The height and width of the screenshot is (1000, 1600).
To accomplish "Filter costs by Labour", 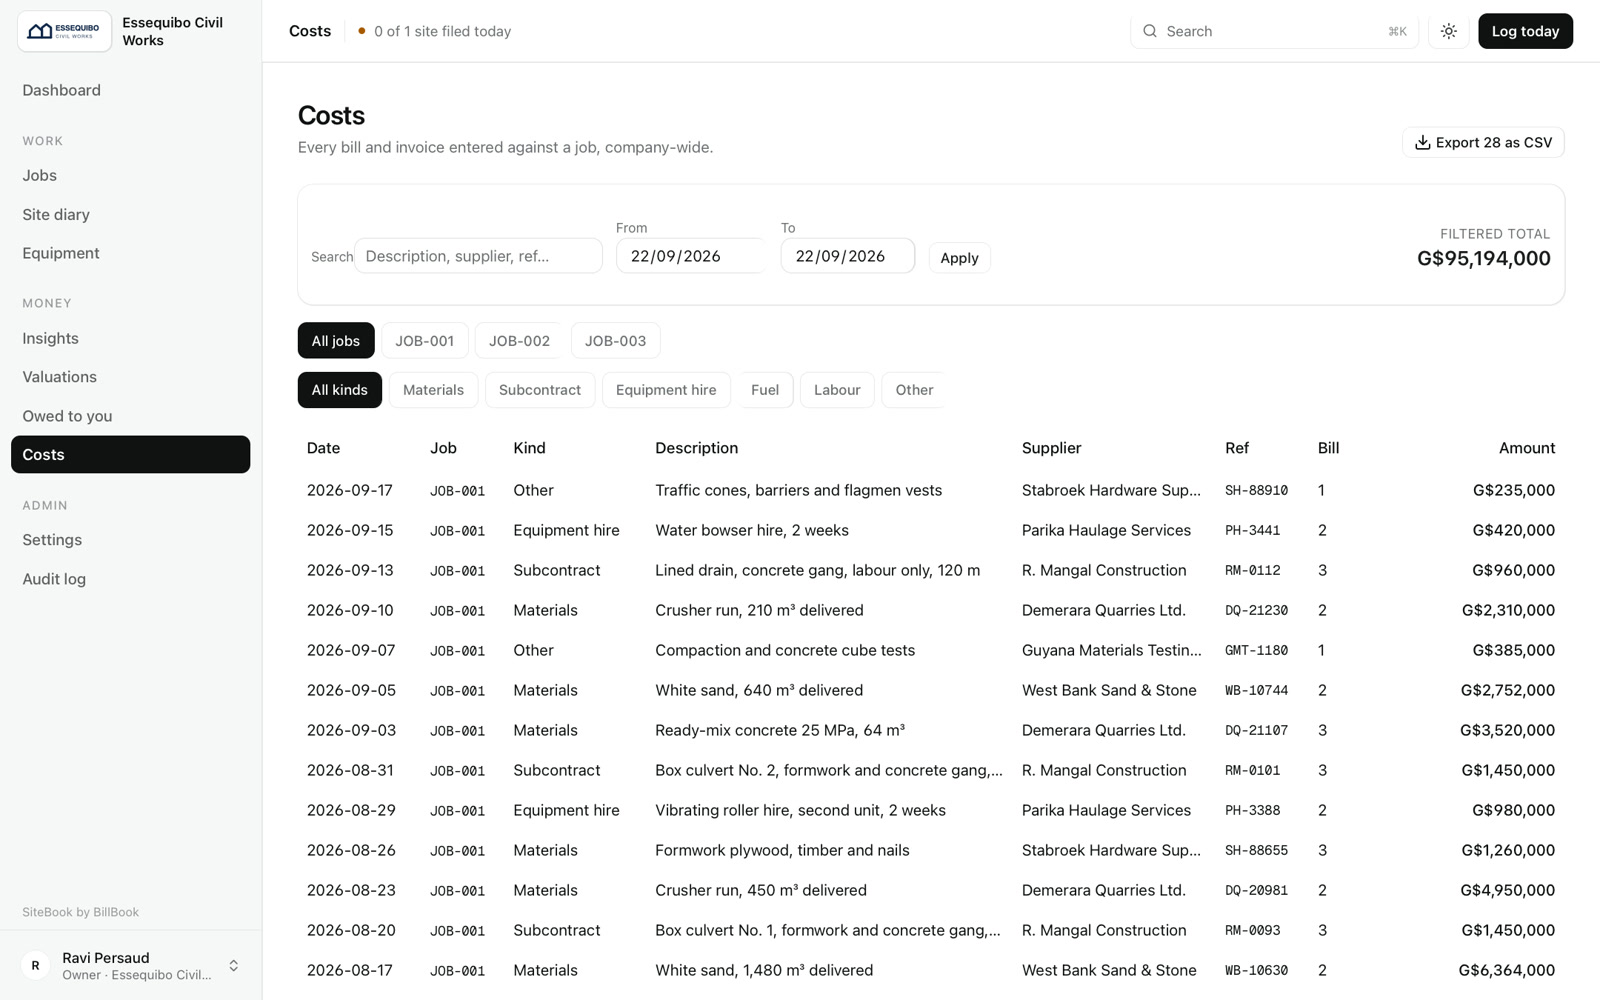I will 837,390.
